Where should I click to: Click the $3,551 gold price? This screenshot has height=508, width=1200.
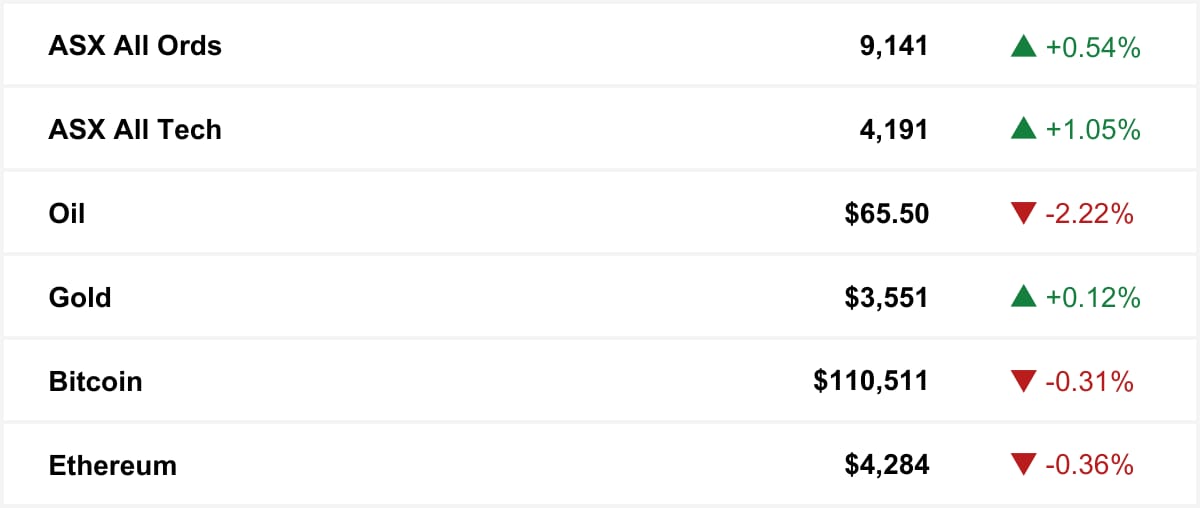click(887, 298)
